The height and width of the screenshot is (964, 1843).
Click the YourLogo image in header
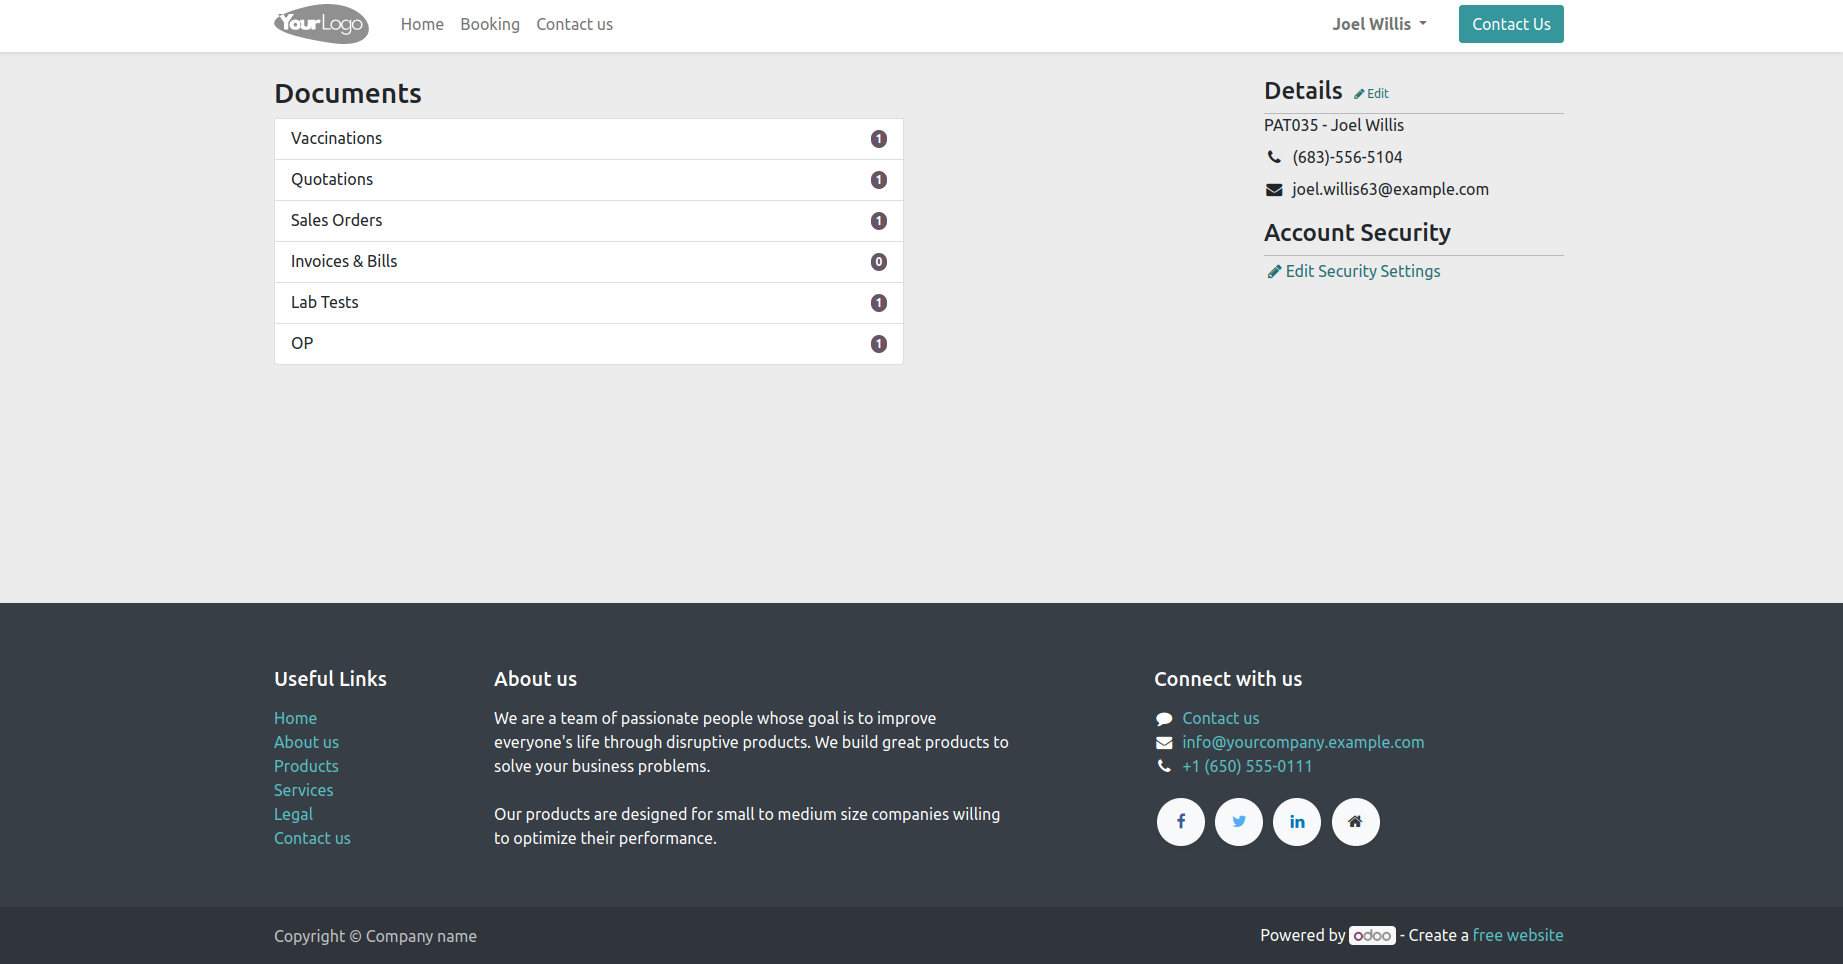coord(321,24)
